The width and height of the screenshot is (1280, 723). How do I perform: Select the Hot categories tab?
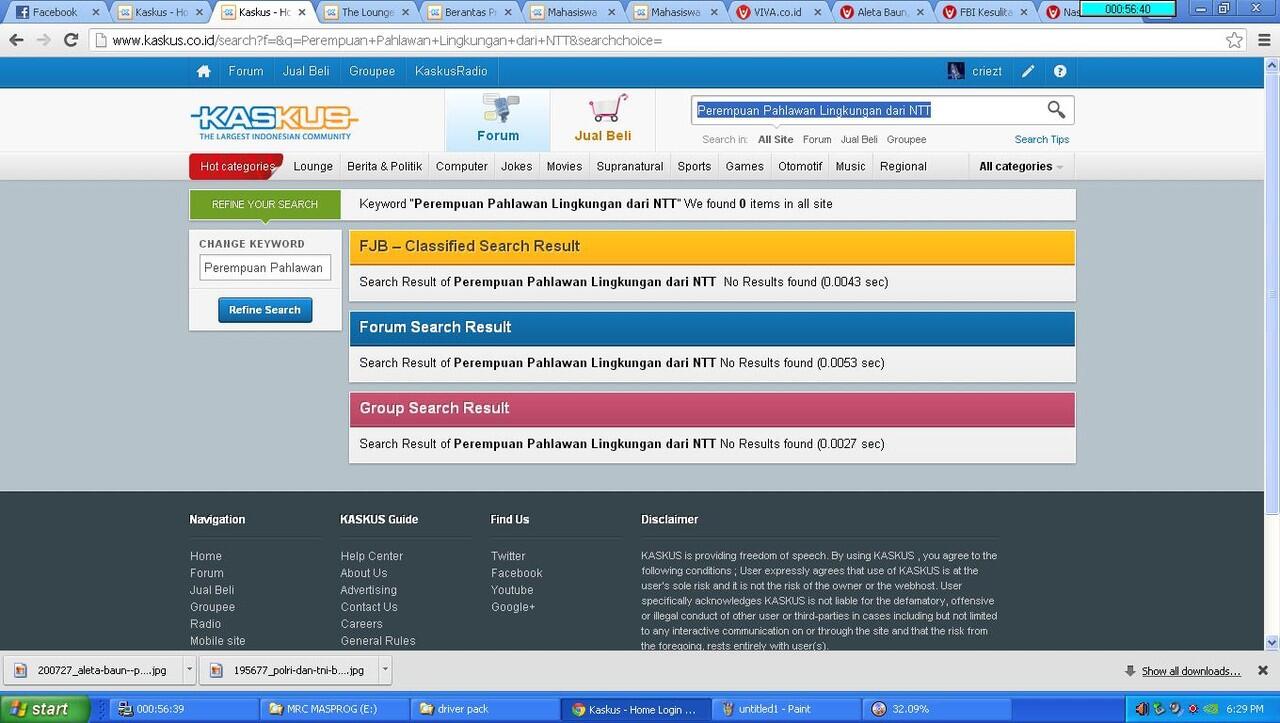pos(236,166)
